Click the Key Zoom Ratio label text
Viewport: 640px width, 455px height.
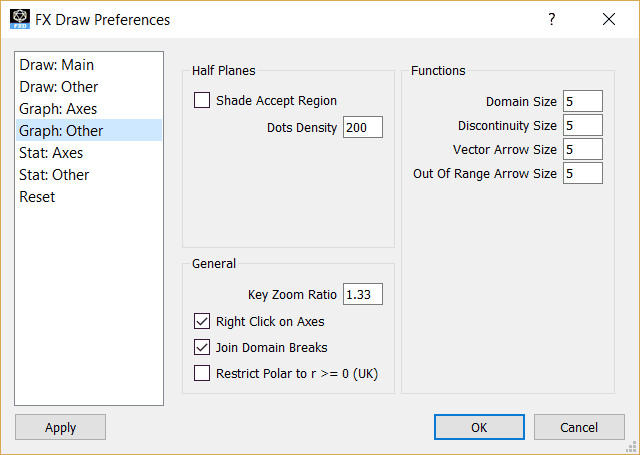tap(292, 295)
